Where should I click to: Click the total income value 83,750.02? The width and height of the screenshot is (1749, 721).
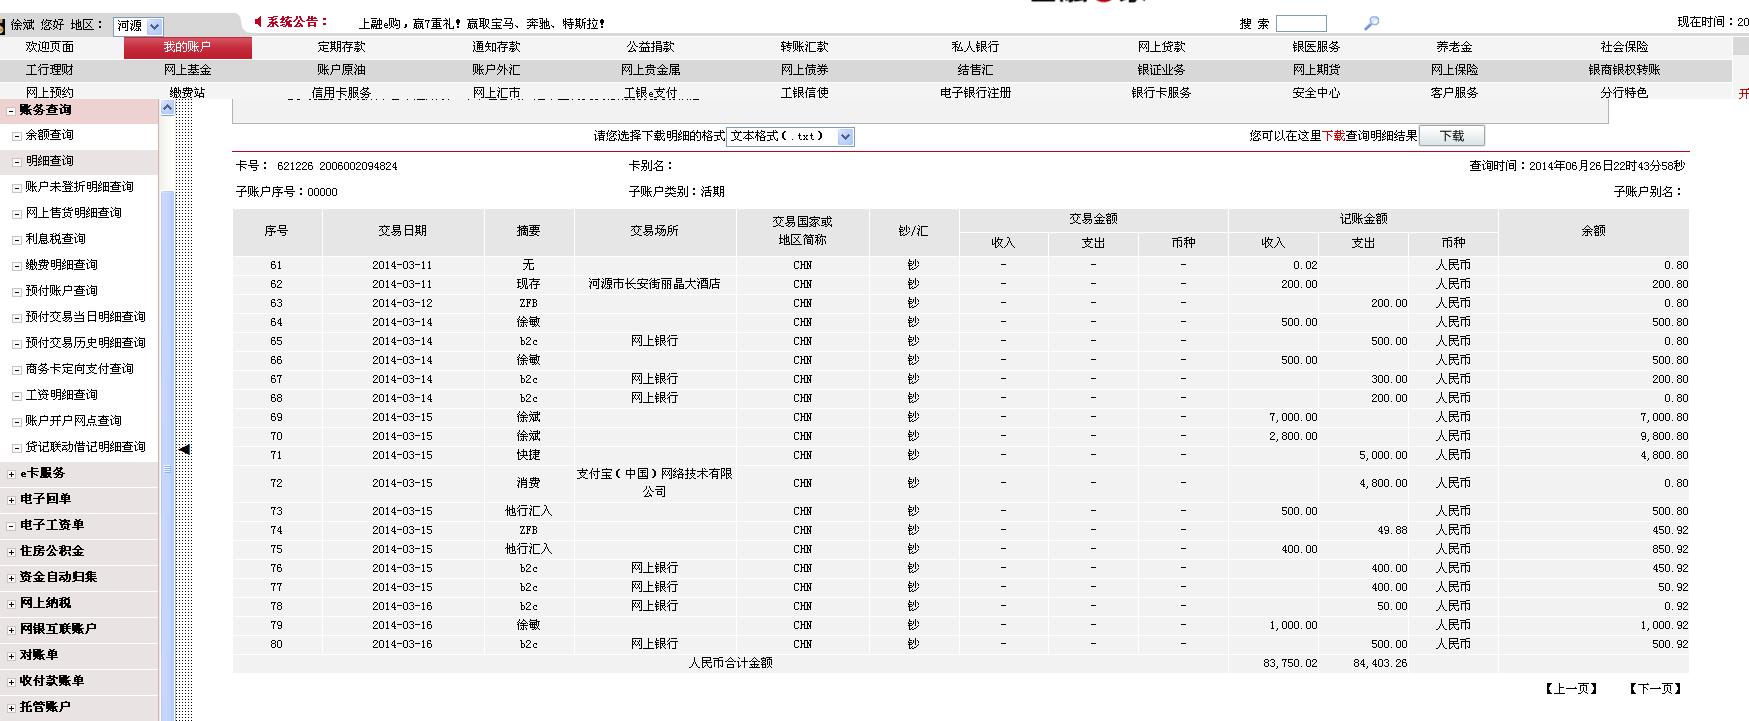pos(1290,663)
